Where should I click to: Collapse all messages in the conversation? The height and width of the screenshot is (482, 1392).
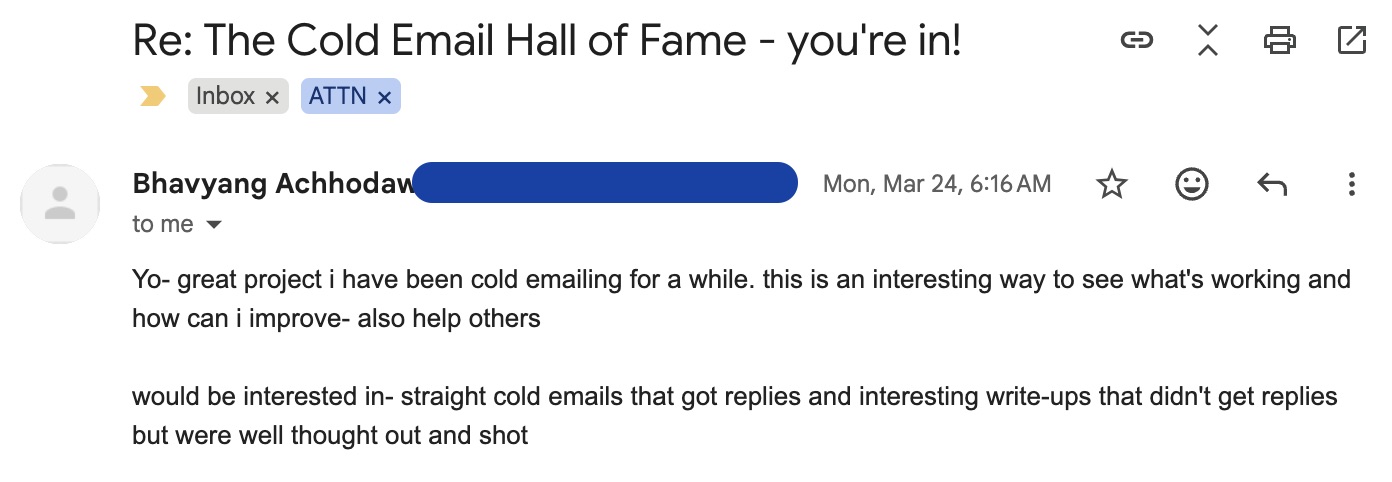click(1208, 41)
